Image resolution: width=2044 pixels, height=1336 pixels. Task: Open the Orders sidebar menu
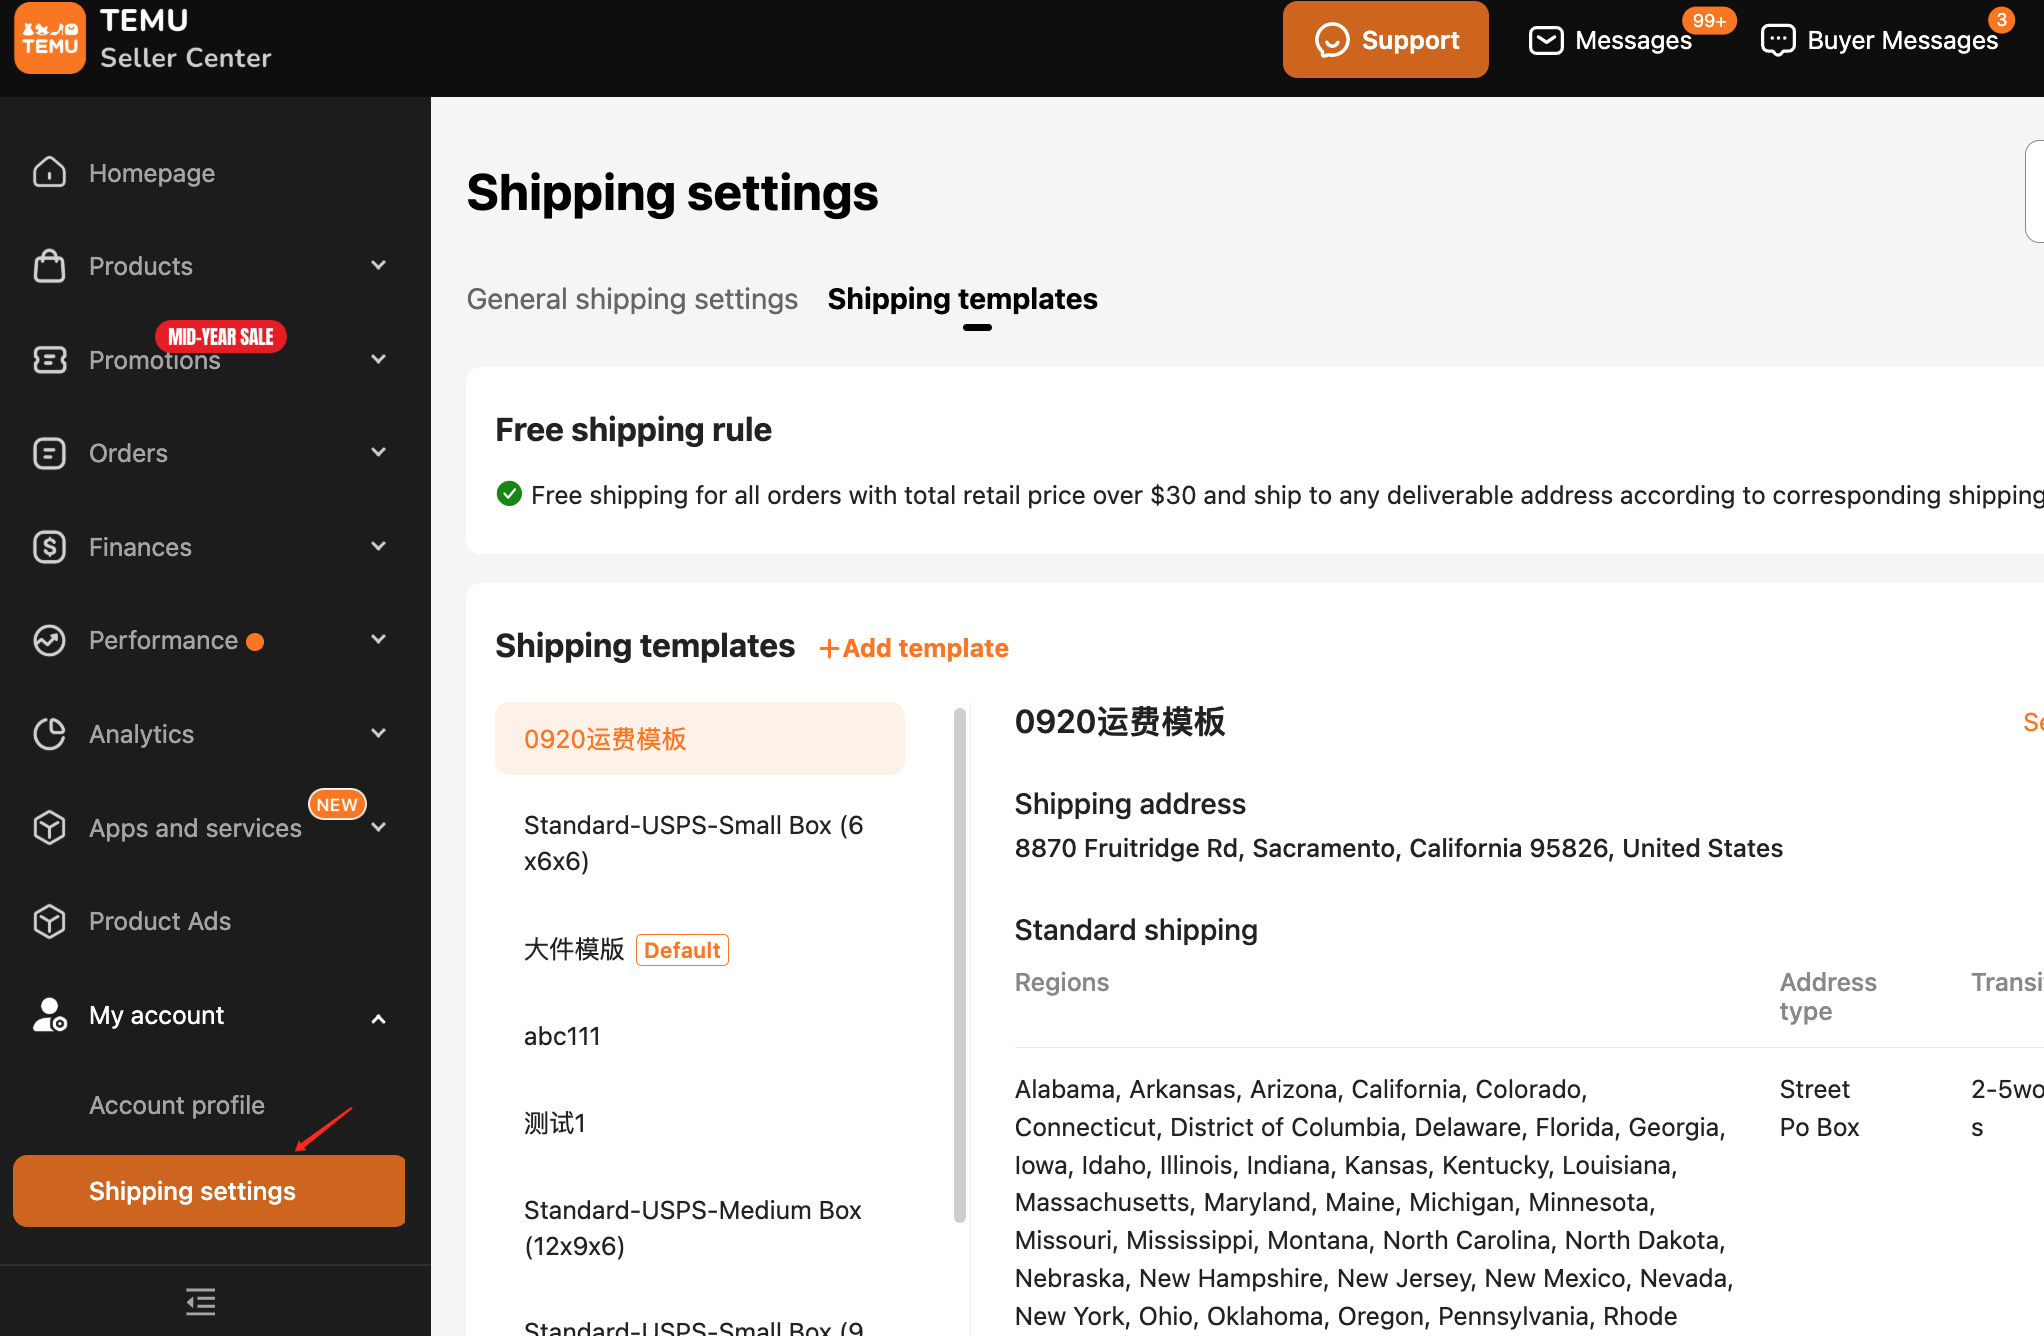[128, 453]
